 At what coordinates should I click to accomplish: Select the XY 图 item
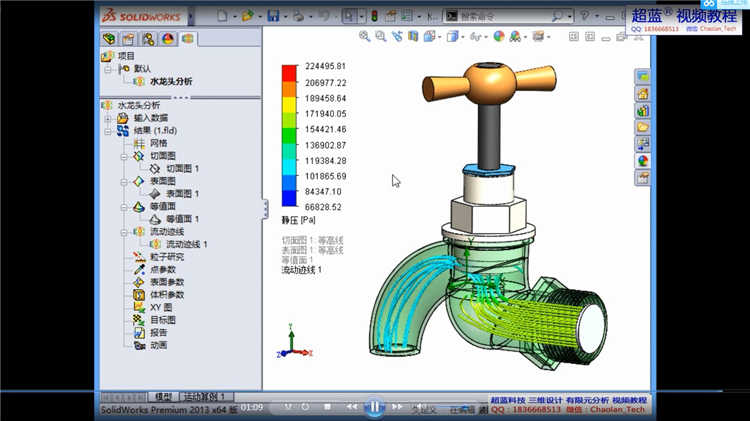pyautogui.click(x=161, y=307)
